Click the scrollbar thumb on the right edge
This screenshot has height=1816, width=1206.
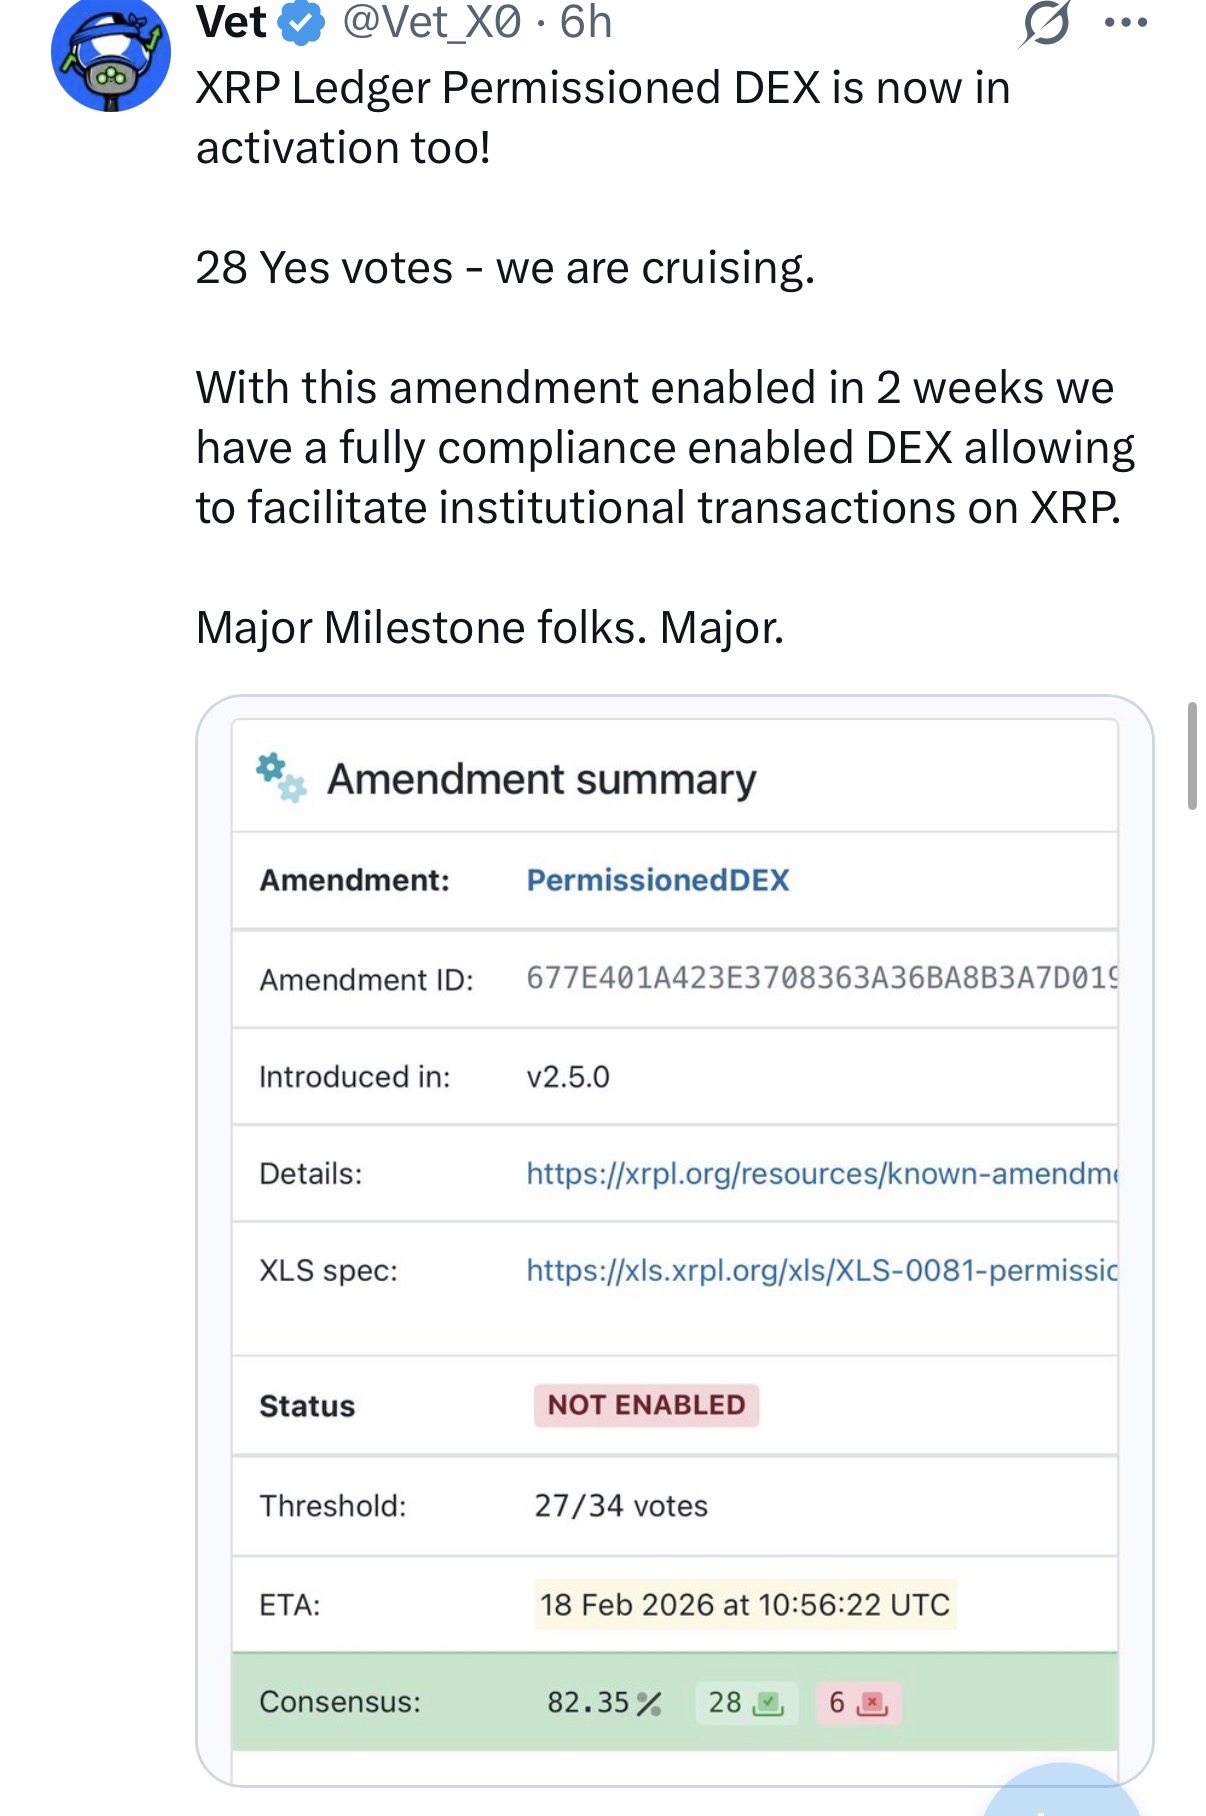[1192, 756]
